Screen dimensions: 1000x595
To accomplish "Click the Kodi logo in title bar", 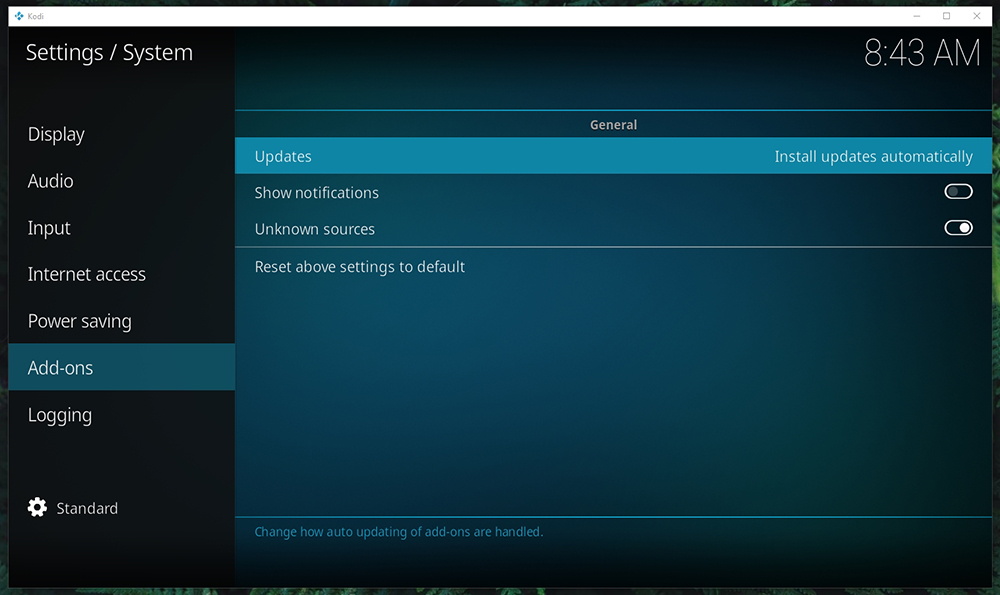I will (18, 16).
